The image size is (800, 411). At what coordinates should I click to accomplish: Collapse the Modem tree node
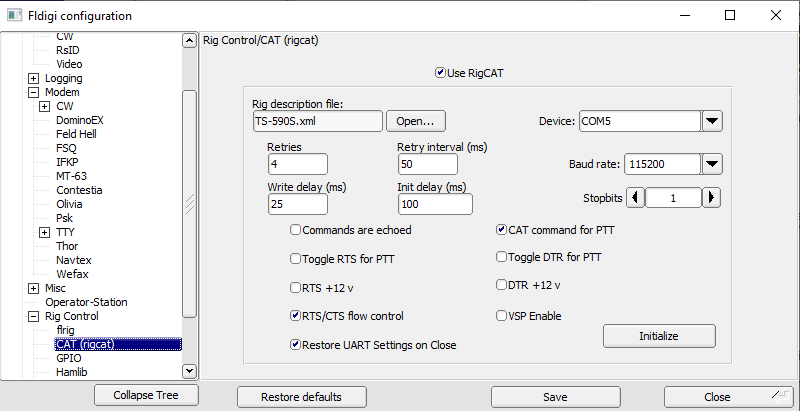34,92
